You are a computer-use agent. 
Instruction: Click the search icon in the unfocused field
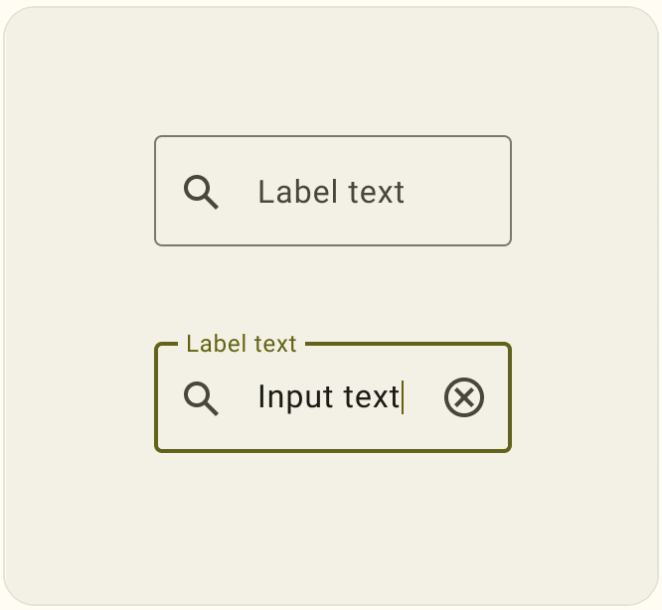pos(201,191)
